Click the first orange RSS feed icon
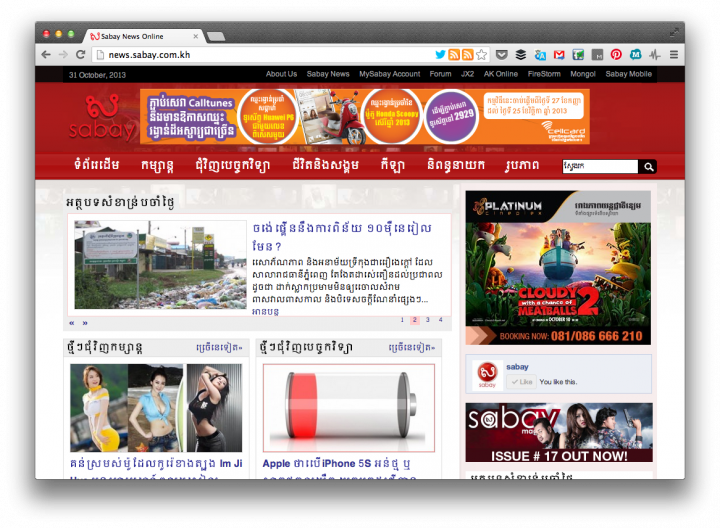720x528 pixels. tap(454, 55)
